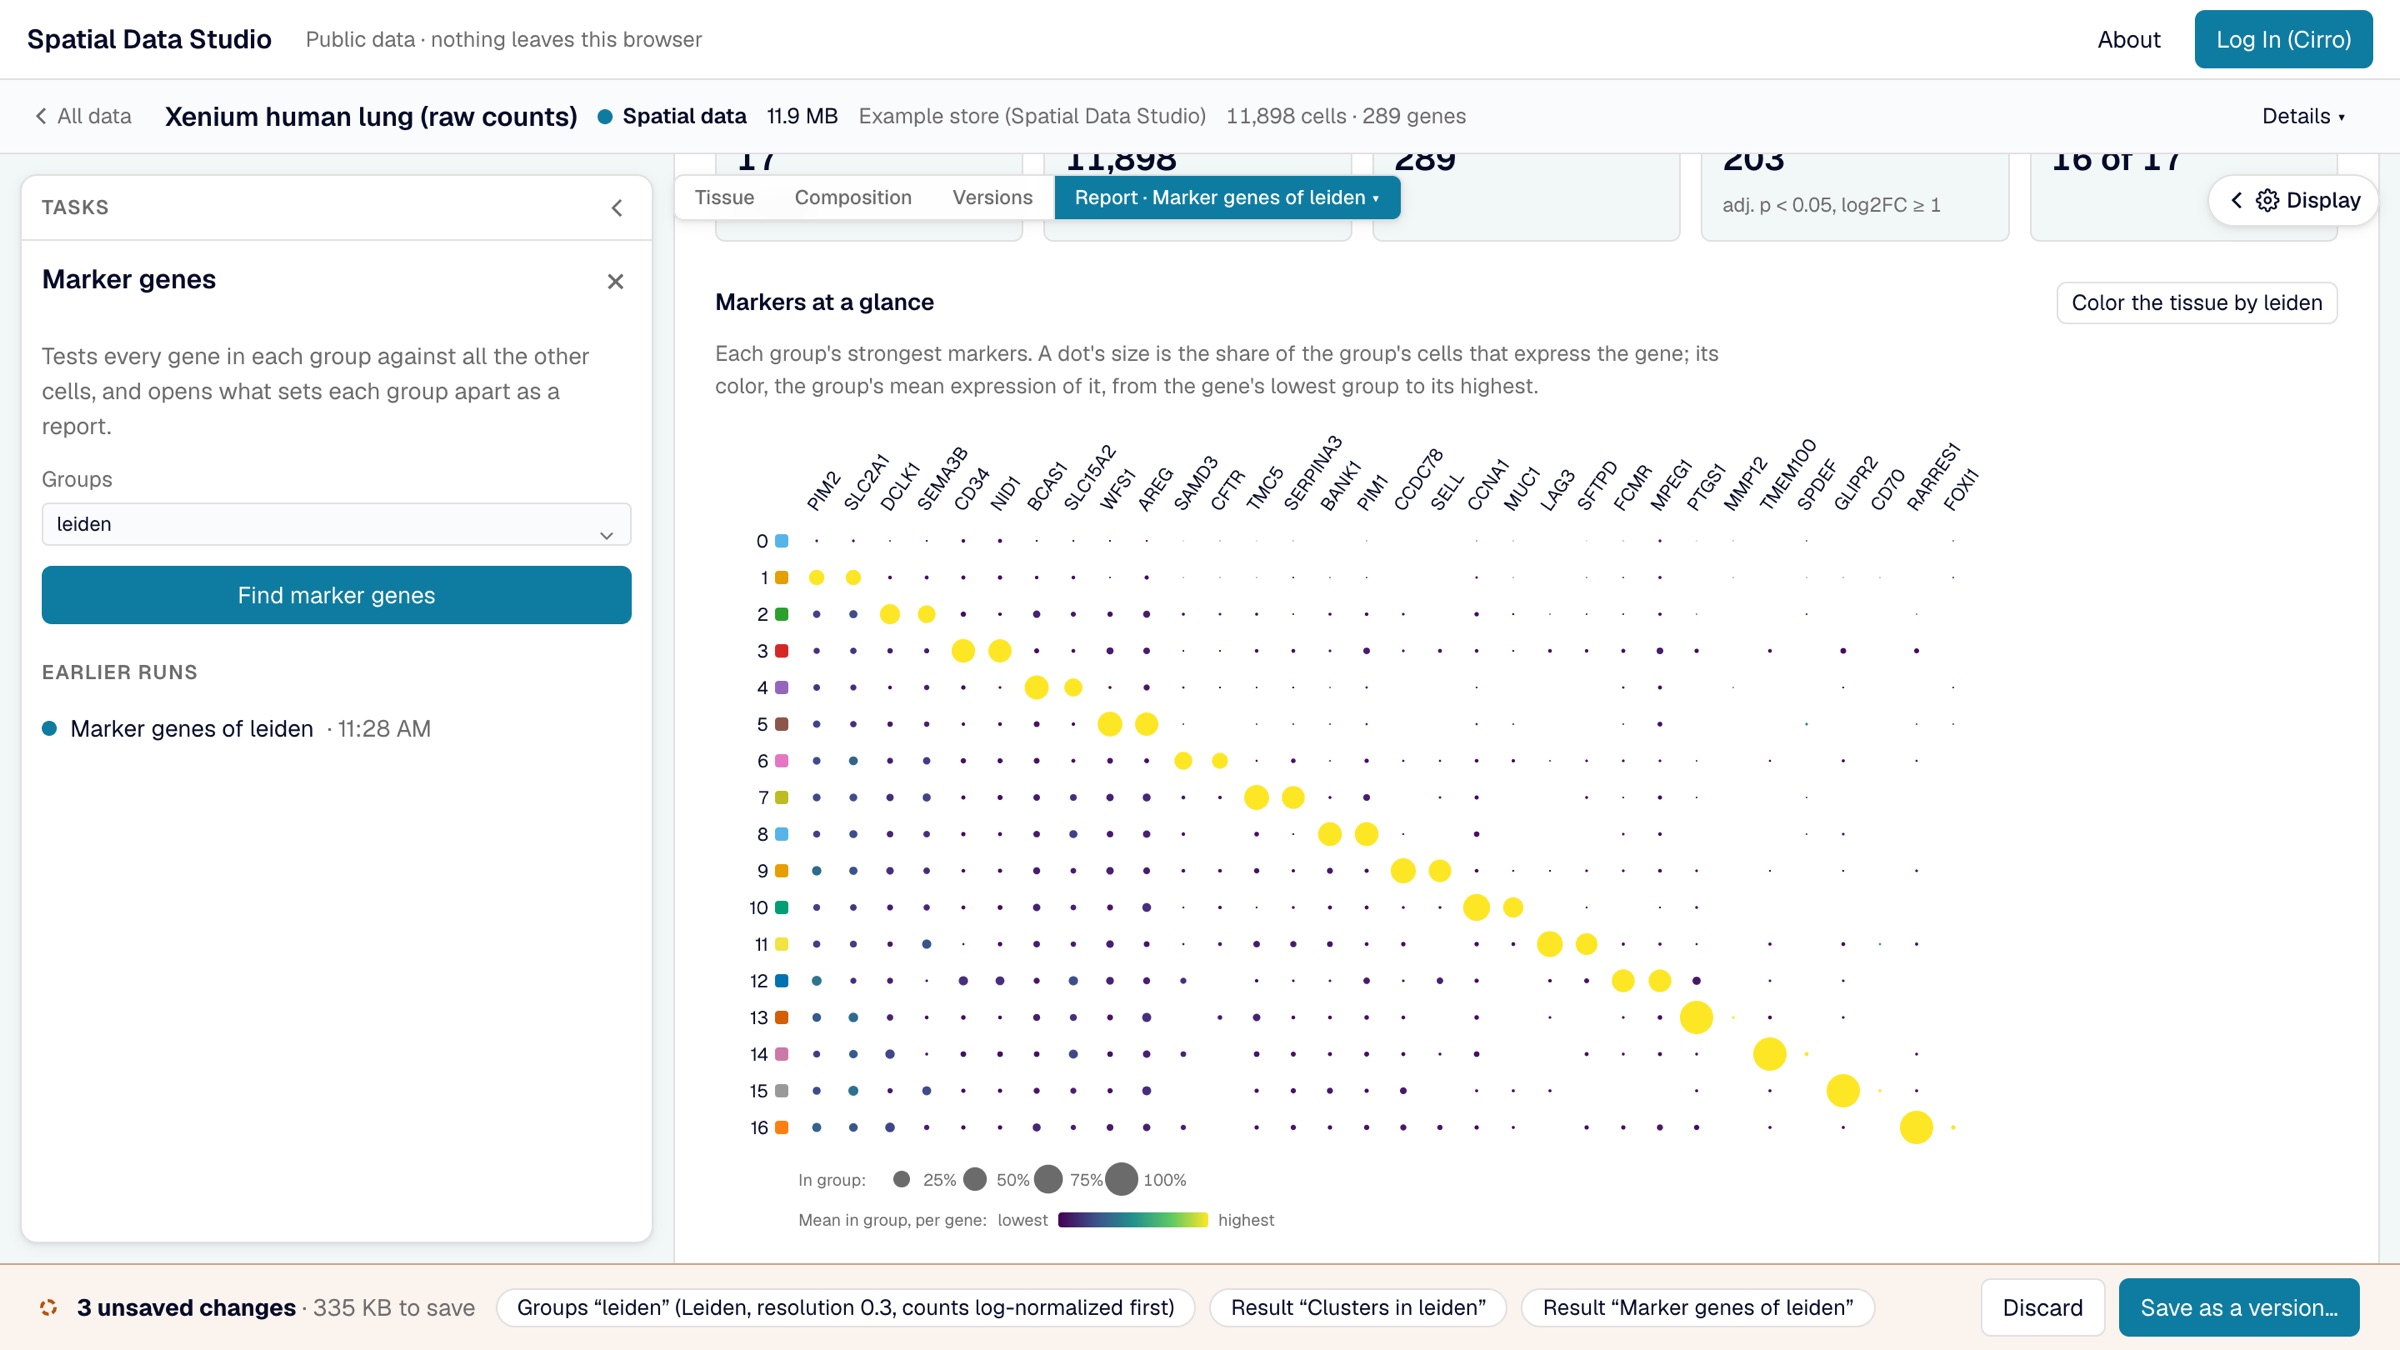Click Log In (Cirro) button

click(x=2283, y=39)
